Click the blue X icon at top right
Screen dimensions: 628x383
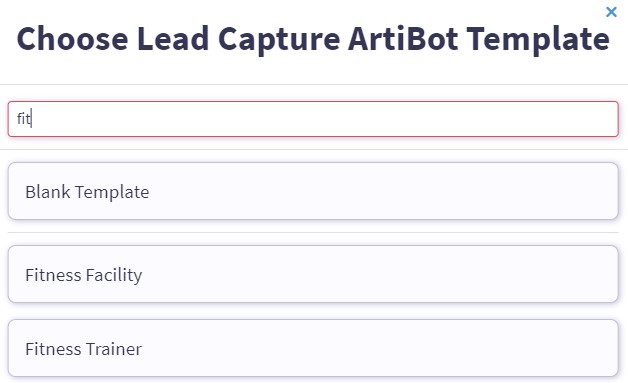(x=611, y=12)
